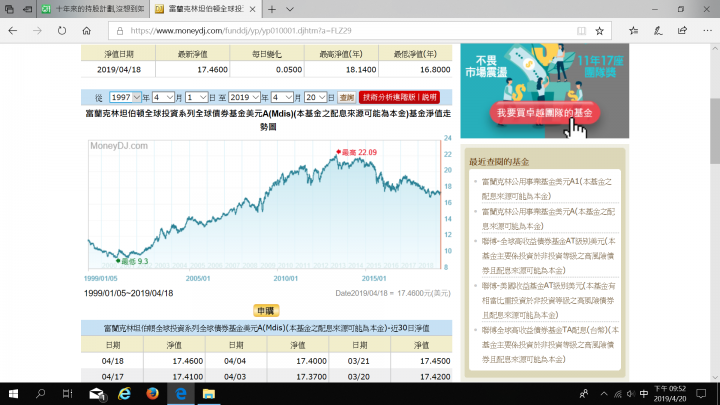720x405 pixels.
Task: Open reading view icon in address bar
Action: tap(581, 31)
